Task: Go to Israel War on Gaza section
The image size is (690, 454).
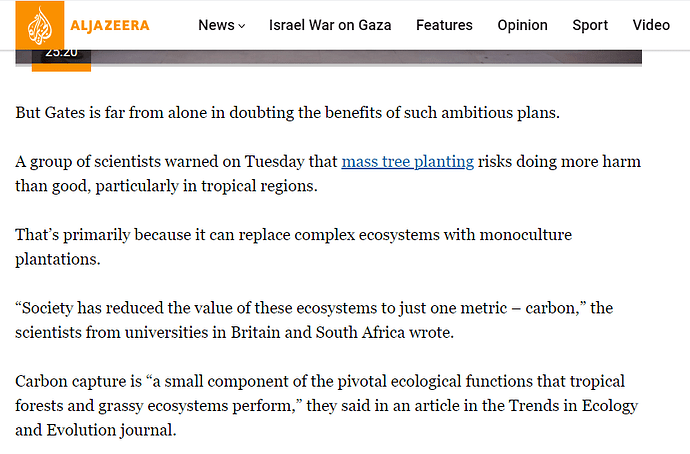Action: [330, 25]
